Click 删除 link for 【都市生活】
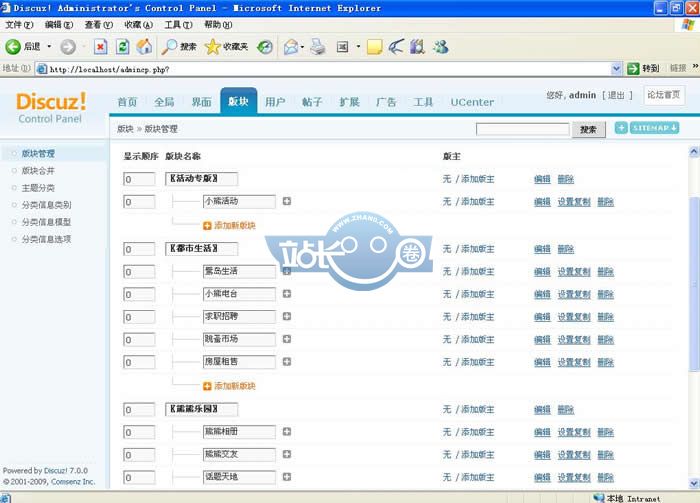Image resolution: width=700 pixels, height=503 pixels. point(566,249)
